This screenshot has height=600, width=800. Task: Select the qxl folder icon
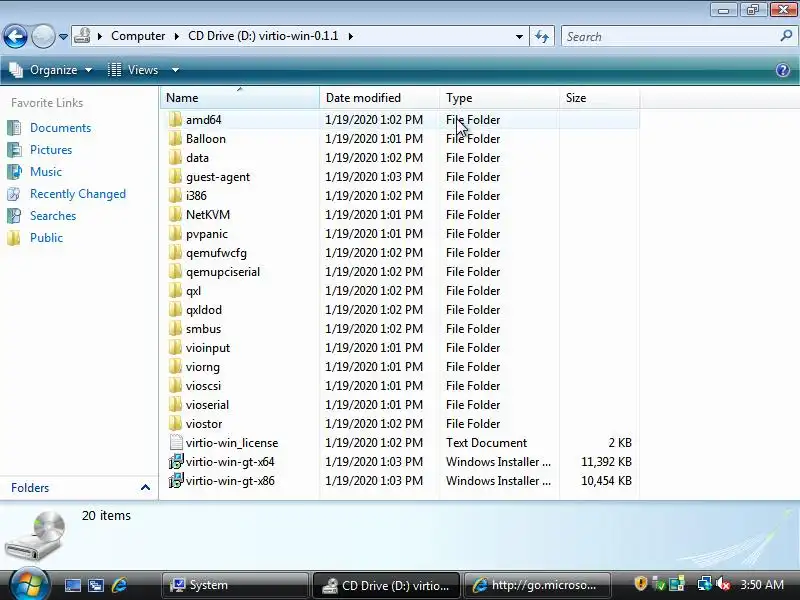pos(175,291)
